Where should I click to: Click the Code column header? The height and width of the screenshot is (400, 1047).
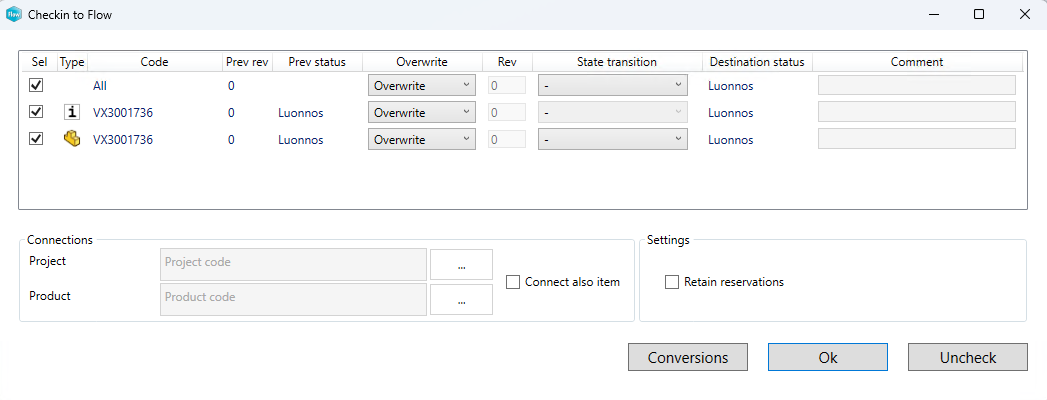point(154,62)
